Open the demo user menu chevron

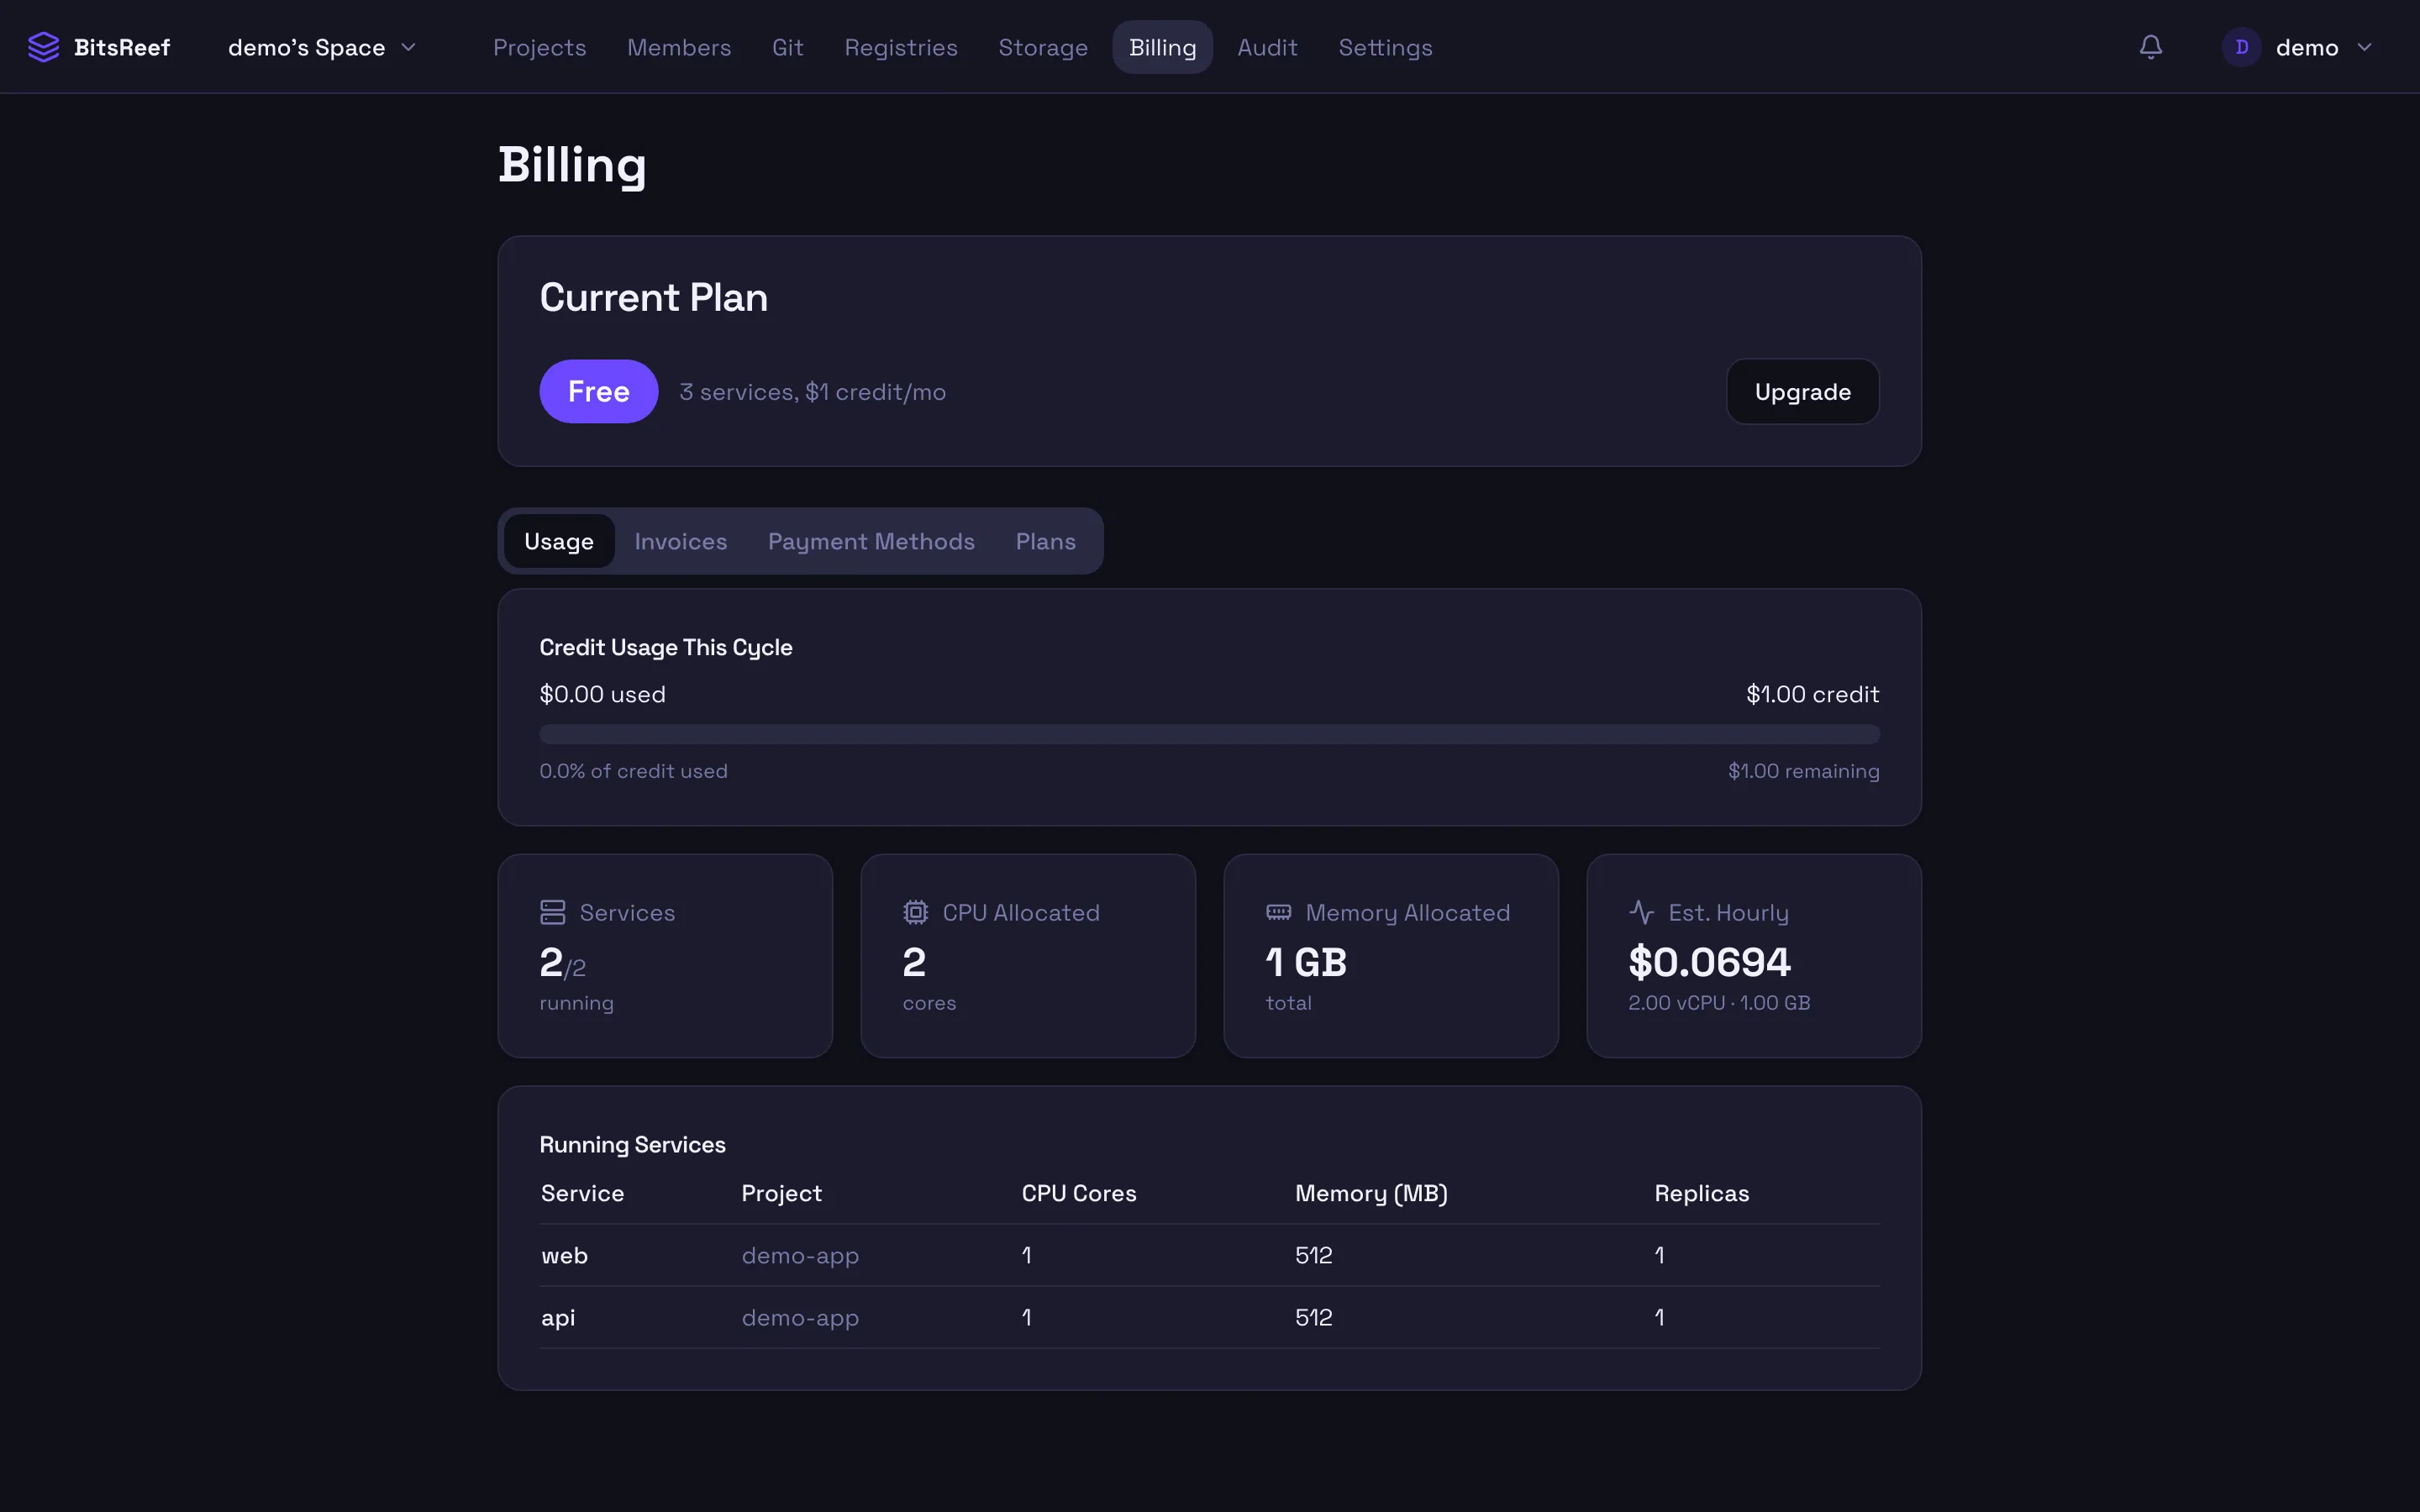click(2364, 47)
